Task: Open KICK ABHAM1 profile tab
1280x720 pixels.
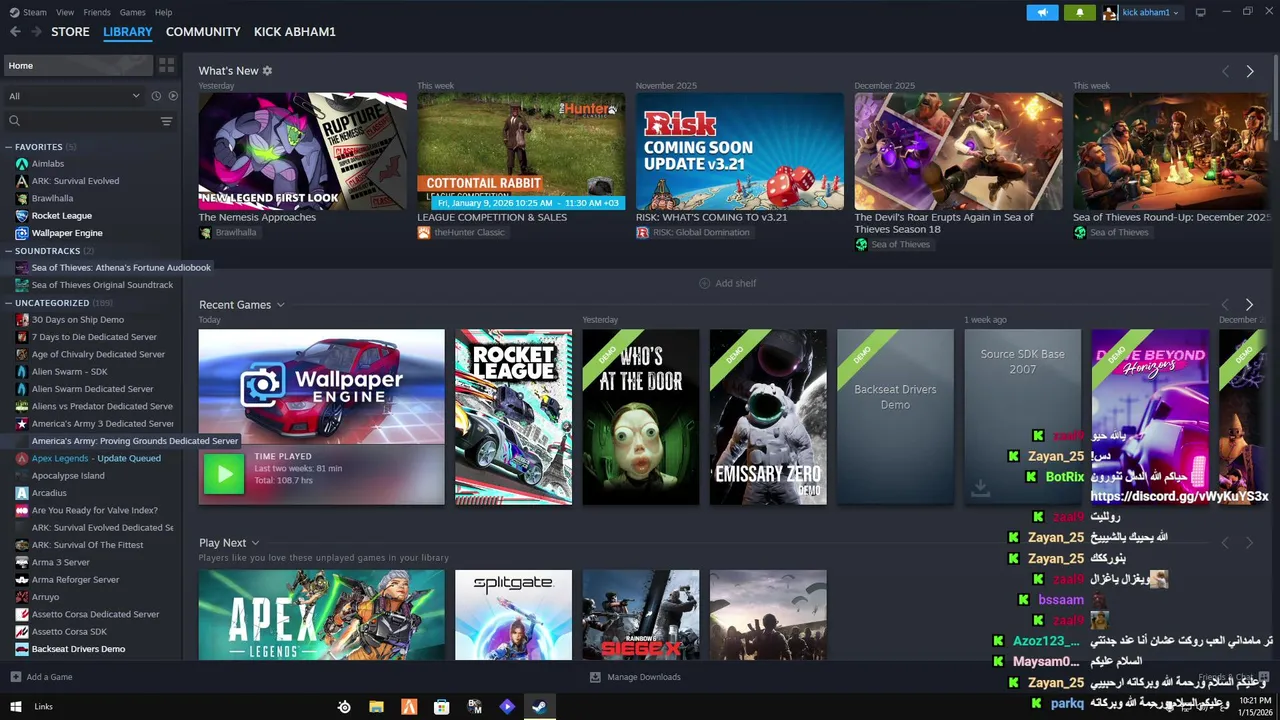Action: (295, 32)
